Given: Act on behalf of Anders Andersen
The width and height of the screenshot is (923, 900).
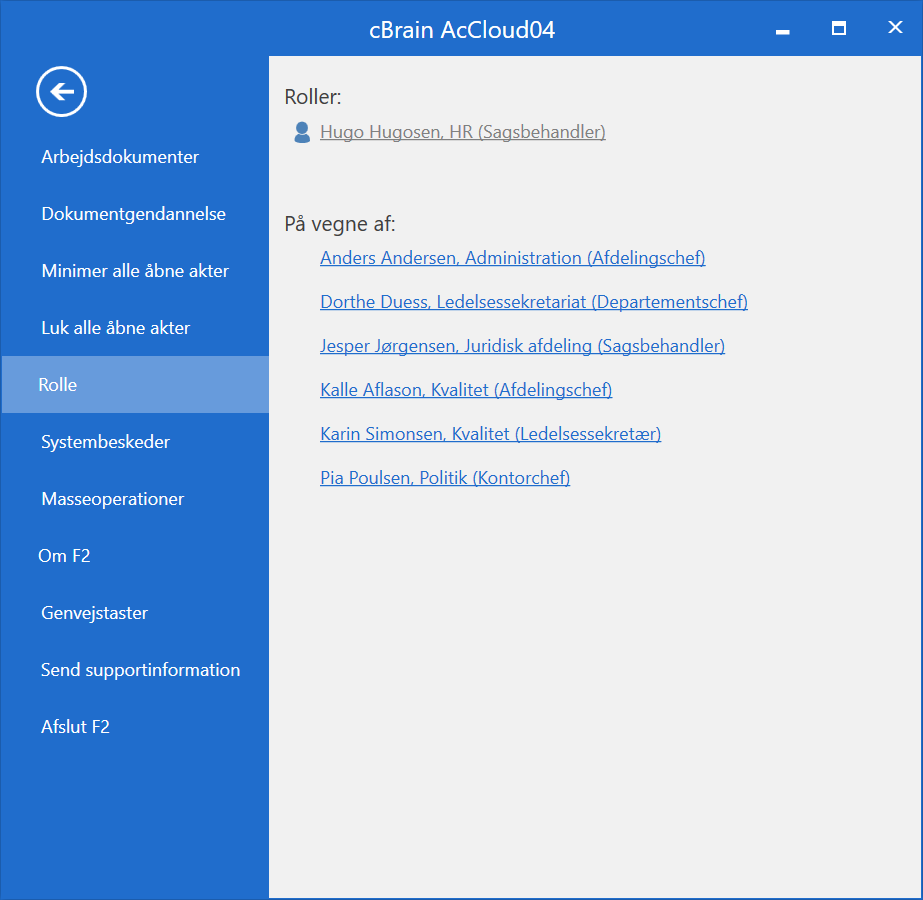Looking at the screenshot, I should pyautogui.click(x=512, y=258).
